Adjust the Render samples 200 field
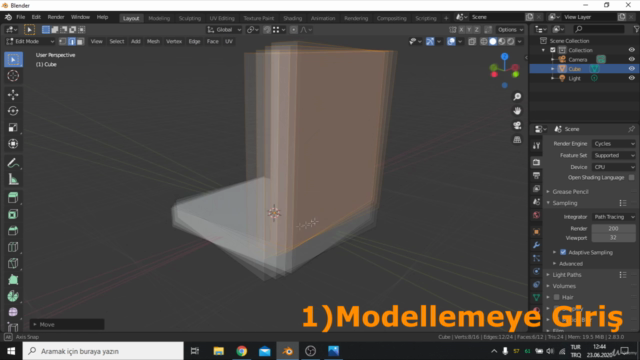Viewport: 640px width, 360px height. (x=613, y=229)
